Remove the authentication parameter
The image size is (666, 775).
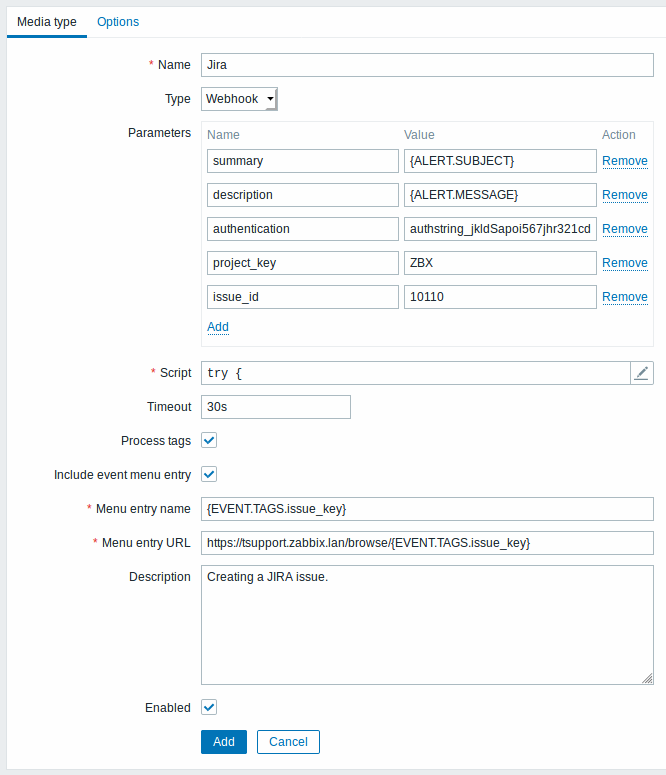[x=625, y=229]
